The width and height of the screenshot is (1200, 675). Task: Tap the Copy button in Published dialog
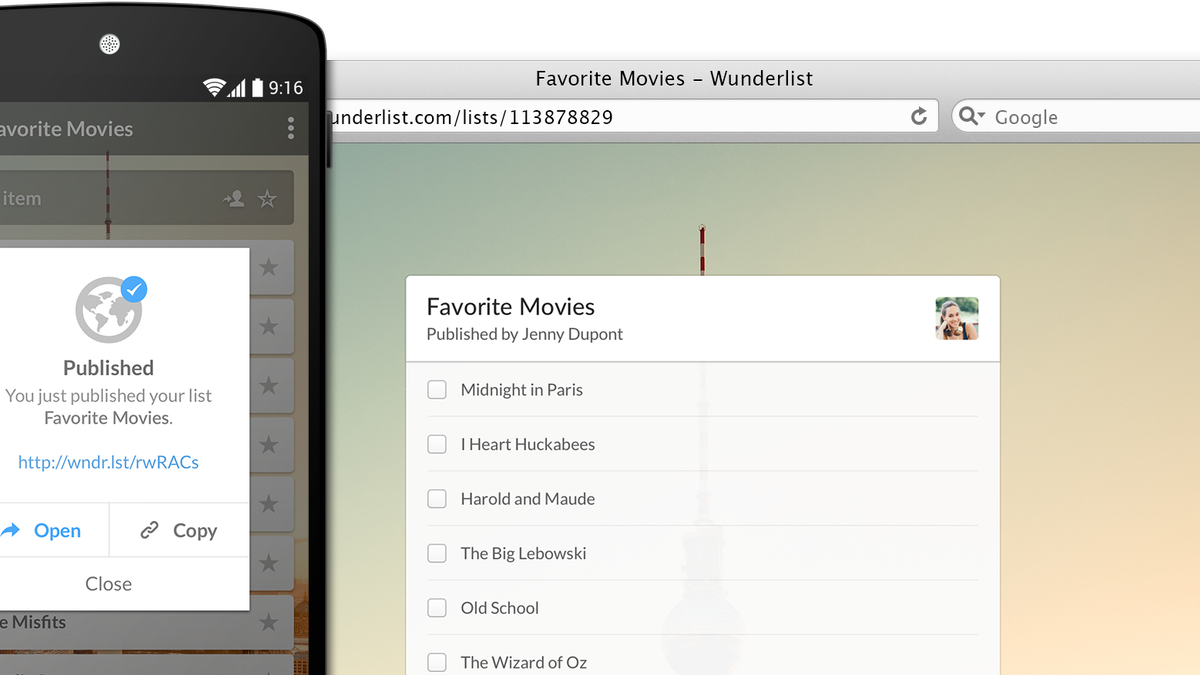click(179, 530)
